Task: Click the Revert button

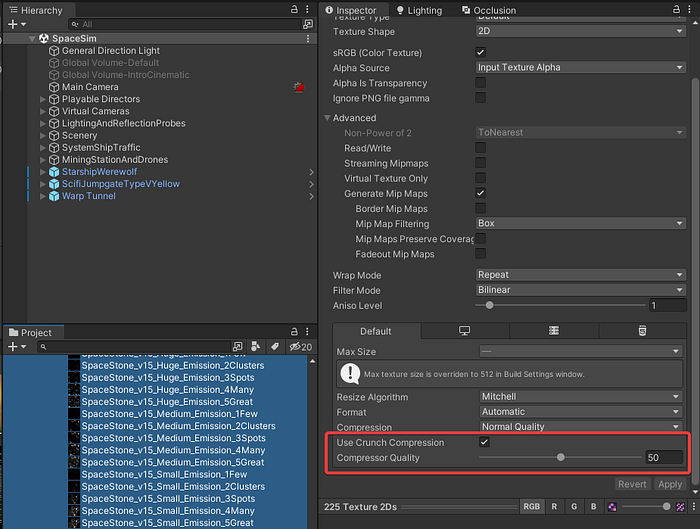Action: coord(632,484)
